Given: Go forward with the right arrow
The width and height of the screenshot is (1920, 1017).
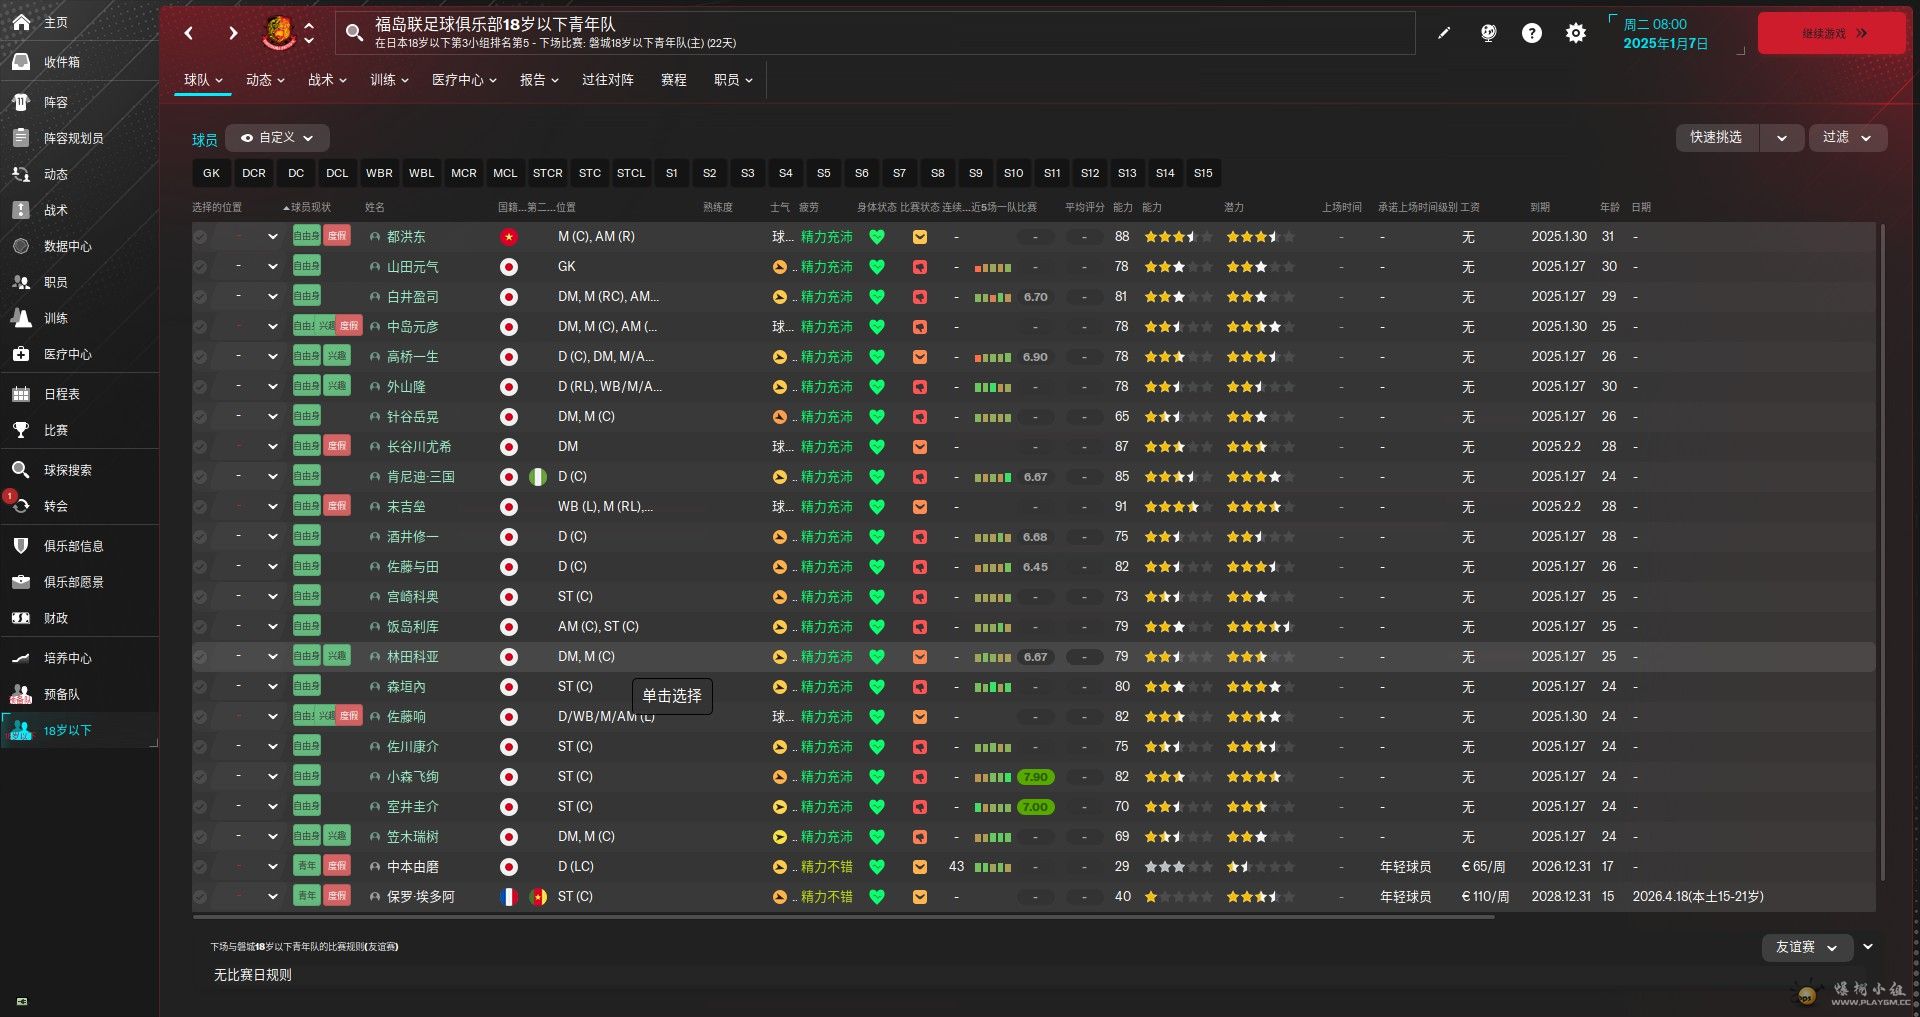Looking at the screenshot, I should tap(233, 33).
